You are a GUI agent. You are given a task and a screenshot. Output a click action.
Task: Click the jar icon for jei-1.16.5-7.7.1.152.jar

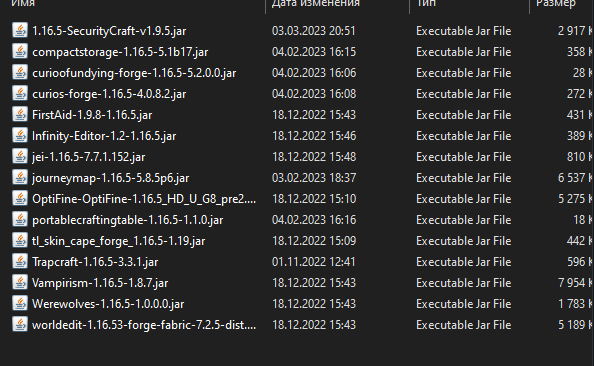tap(20, 156)
